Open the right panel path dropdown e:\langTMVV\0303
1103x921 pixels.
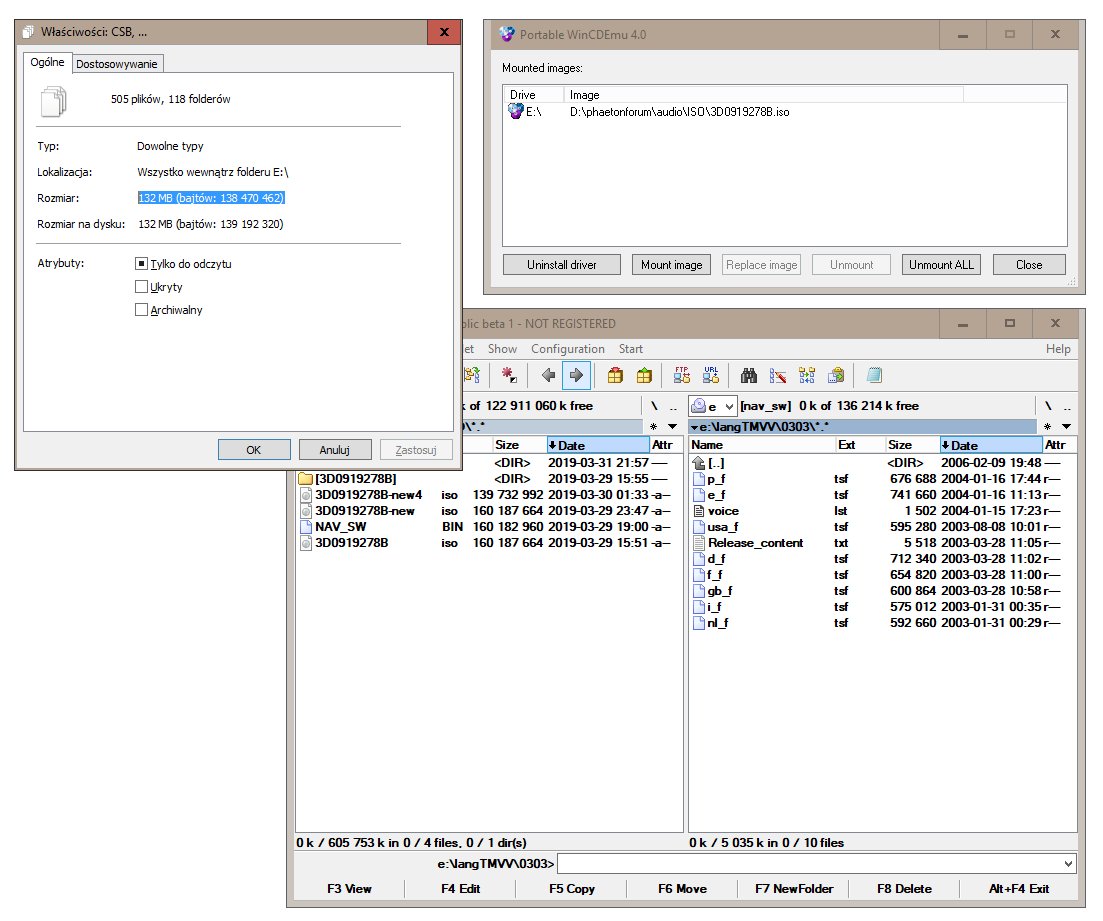click(x=862, y=426)
